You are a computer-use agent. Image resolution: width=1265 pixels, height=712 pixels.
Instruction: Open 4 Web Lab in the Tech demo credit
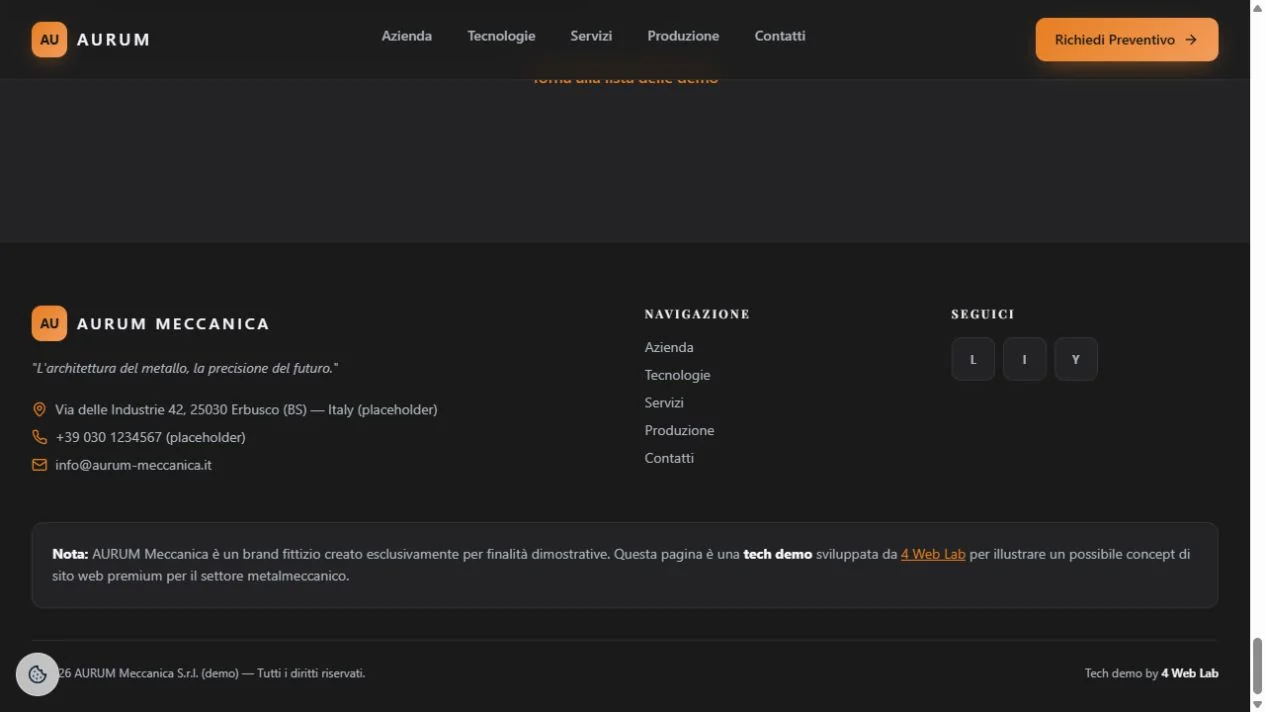point(1190,673)
